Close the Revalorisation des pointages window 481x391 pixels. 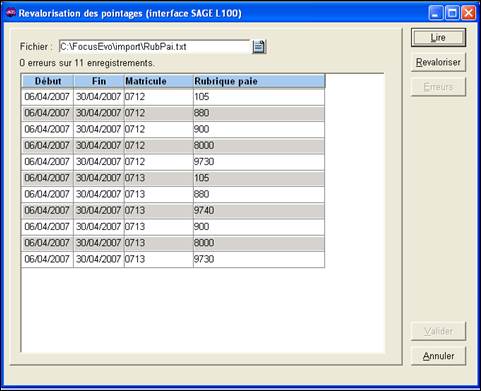coord(468,13)
